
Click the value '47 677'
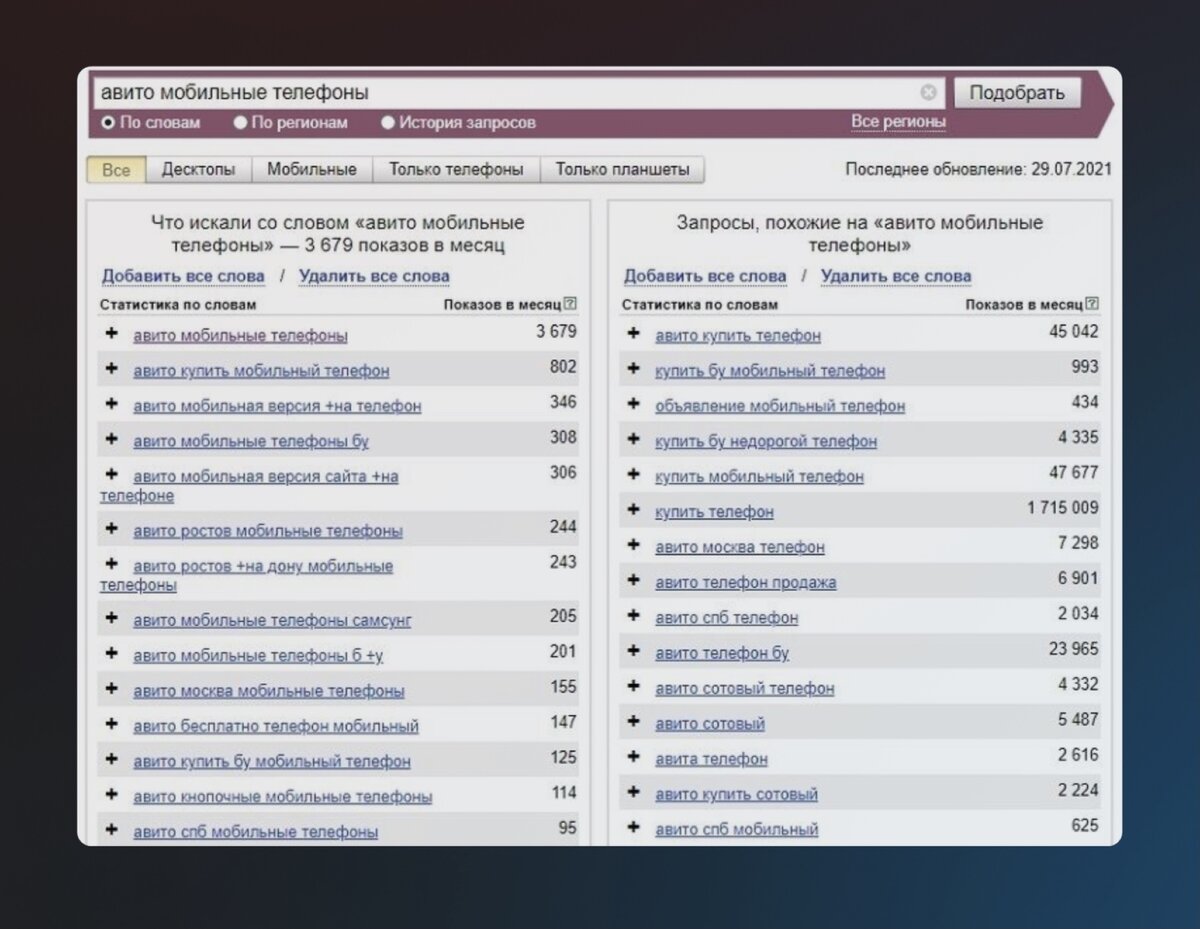(x=1074, y=472)
